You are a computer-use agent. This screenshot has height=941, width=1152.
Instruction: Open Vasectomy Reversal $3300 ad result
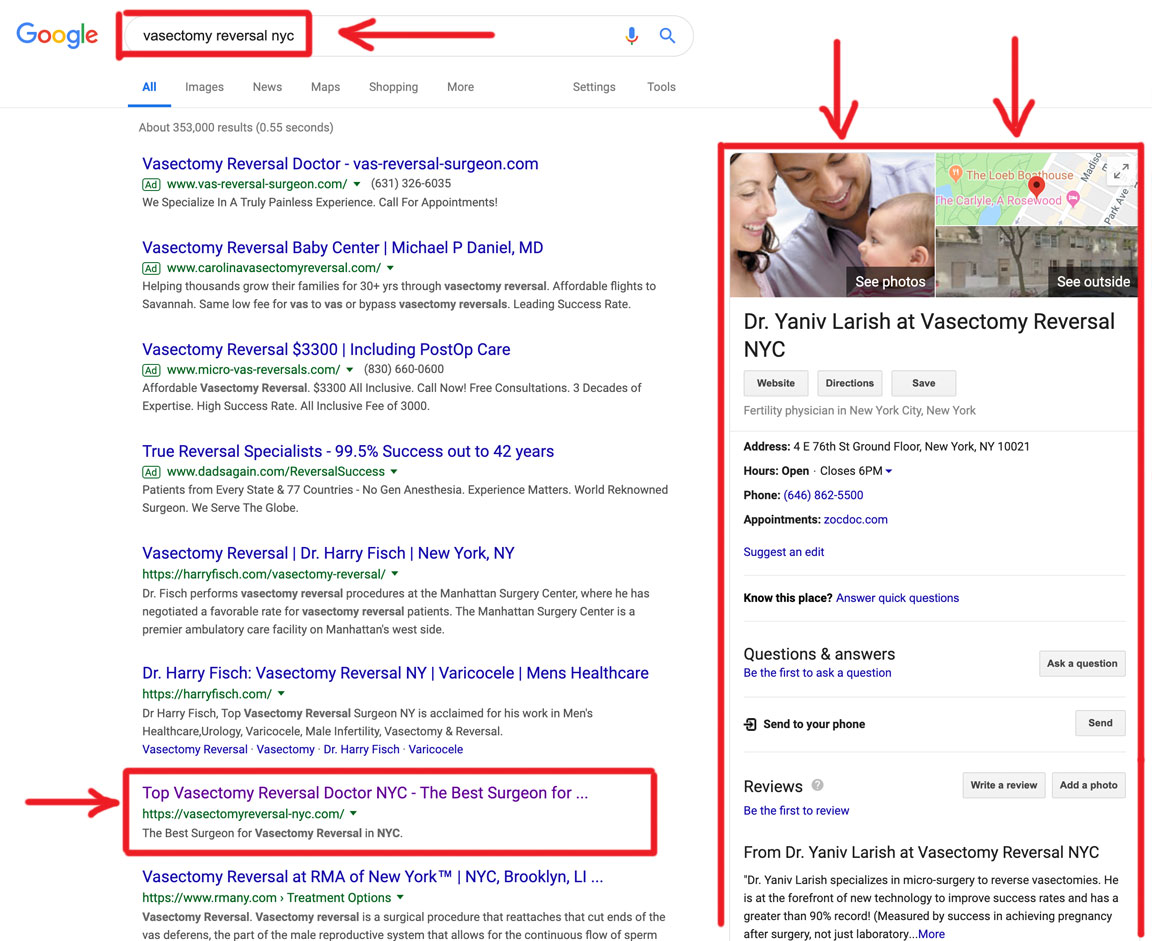click(x=326, y=350)
